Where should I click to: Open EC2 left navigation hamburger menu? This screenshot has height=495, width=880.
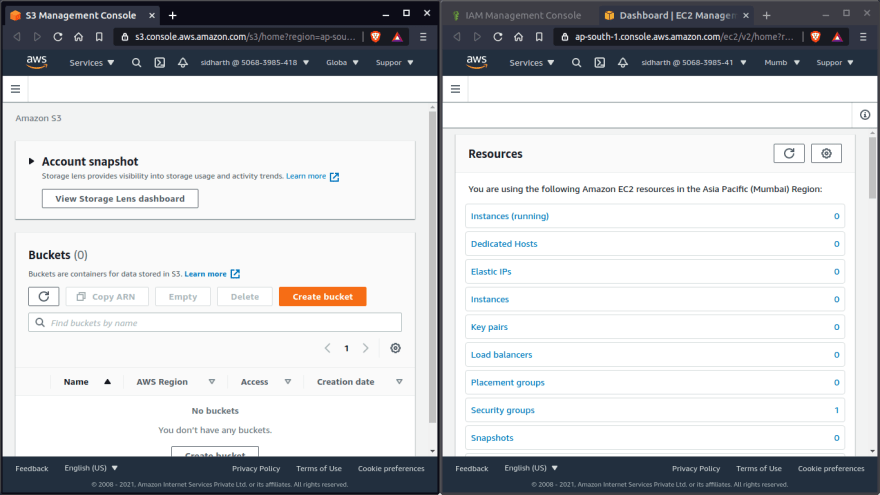pos(456,89)
